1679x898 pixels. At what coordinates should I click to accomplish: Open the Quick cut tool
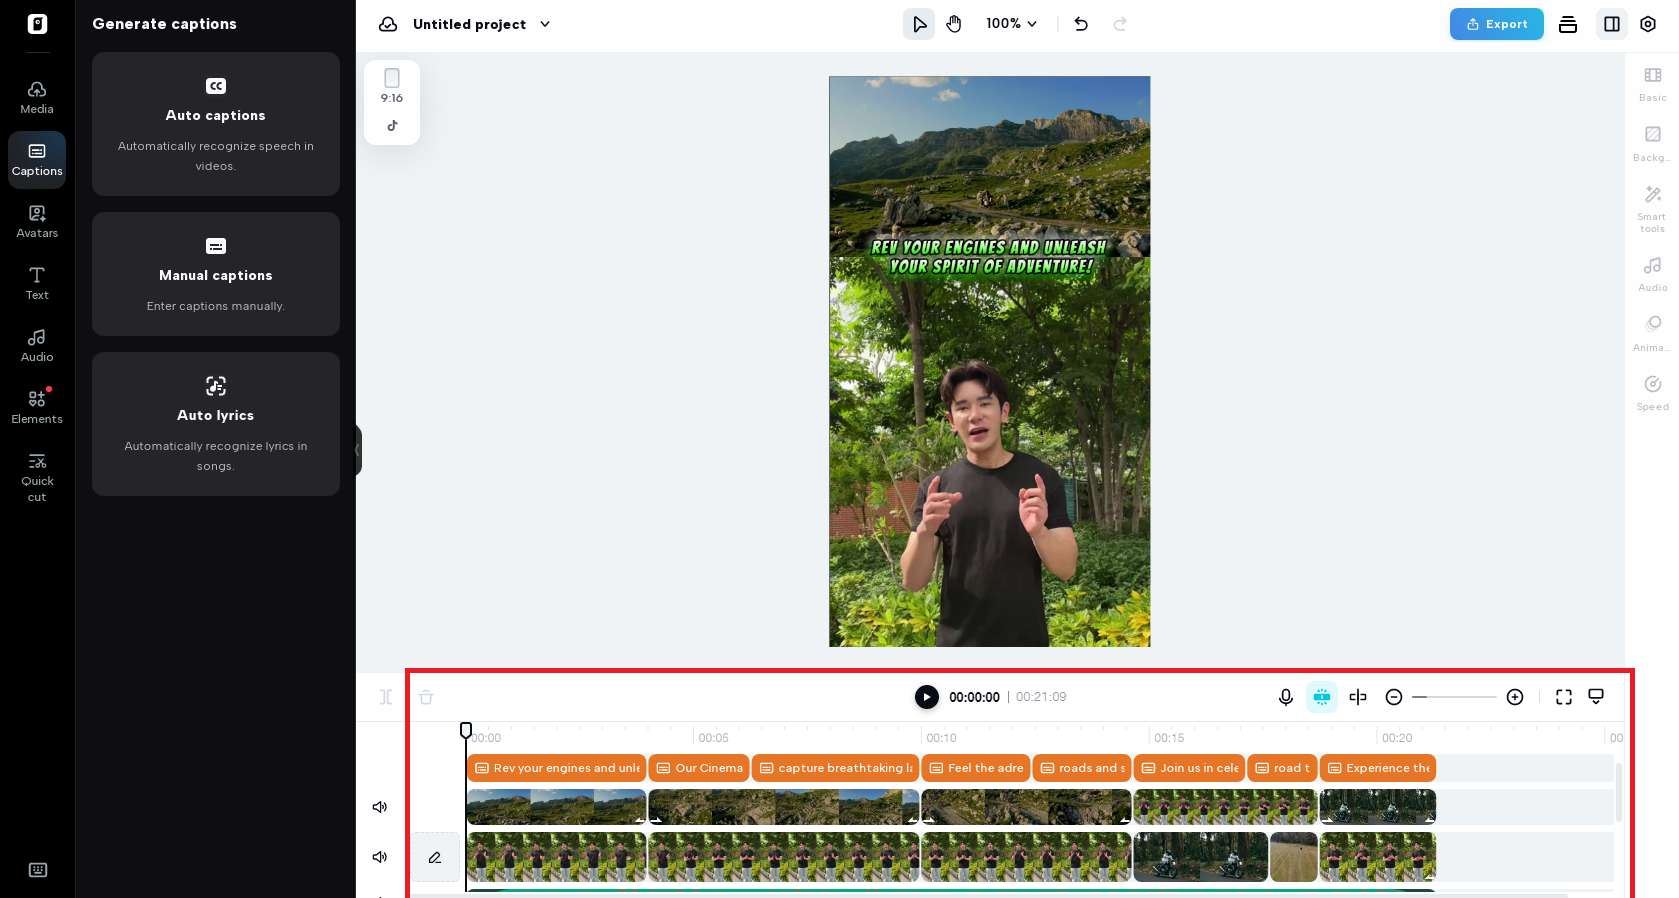tap(37, 476)
